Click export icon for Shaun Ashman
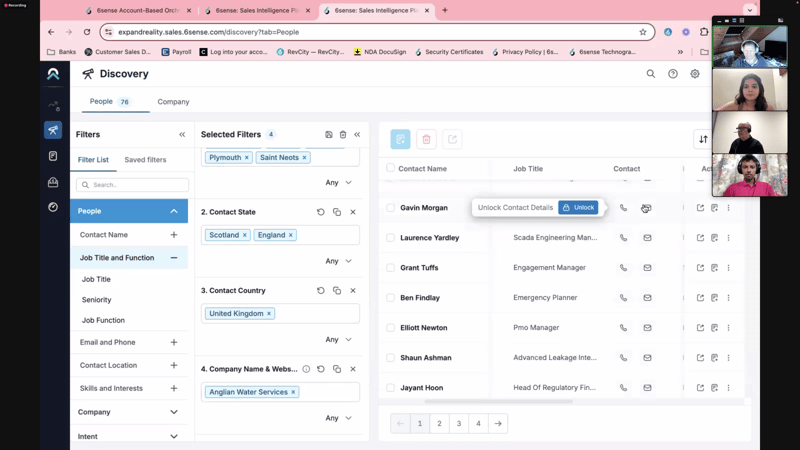The height and width of the screenshot is (450, 800). (x=700, y=358)
